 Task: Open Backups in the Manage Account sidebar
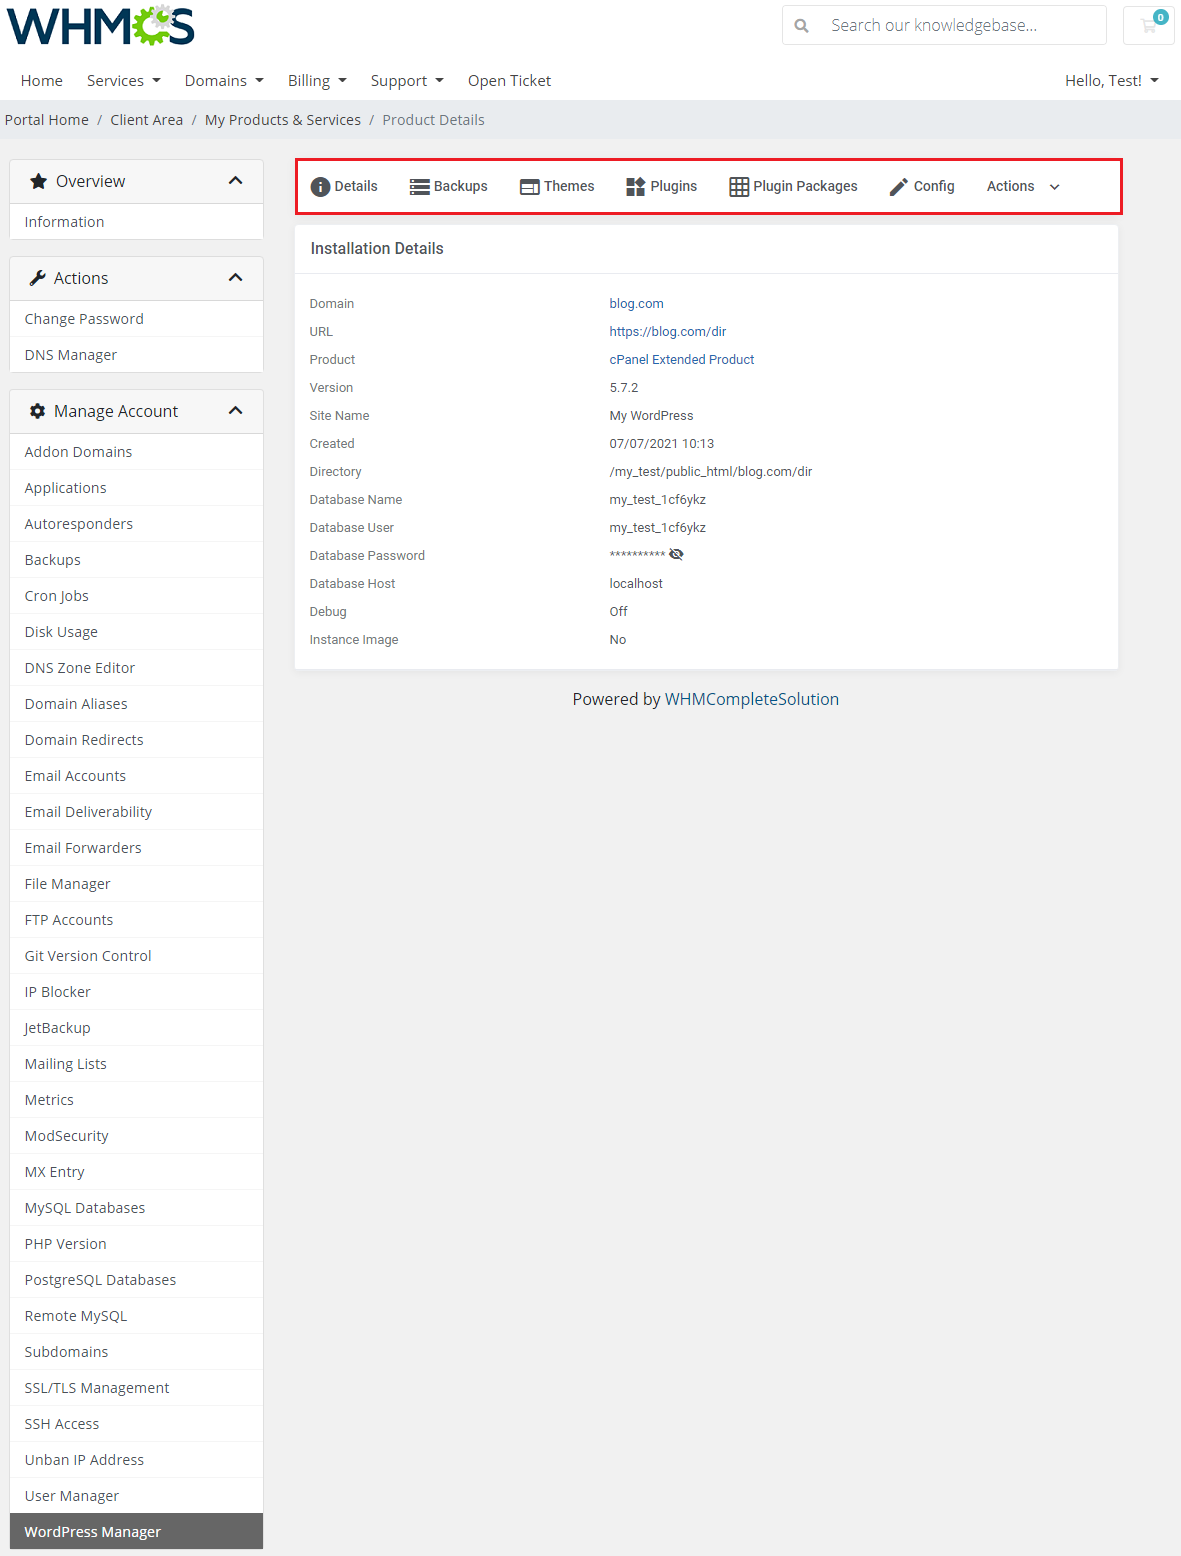coord(136,560)
